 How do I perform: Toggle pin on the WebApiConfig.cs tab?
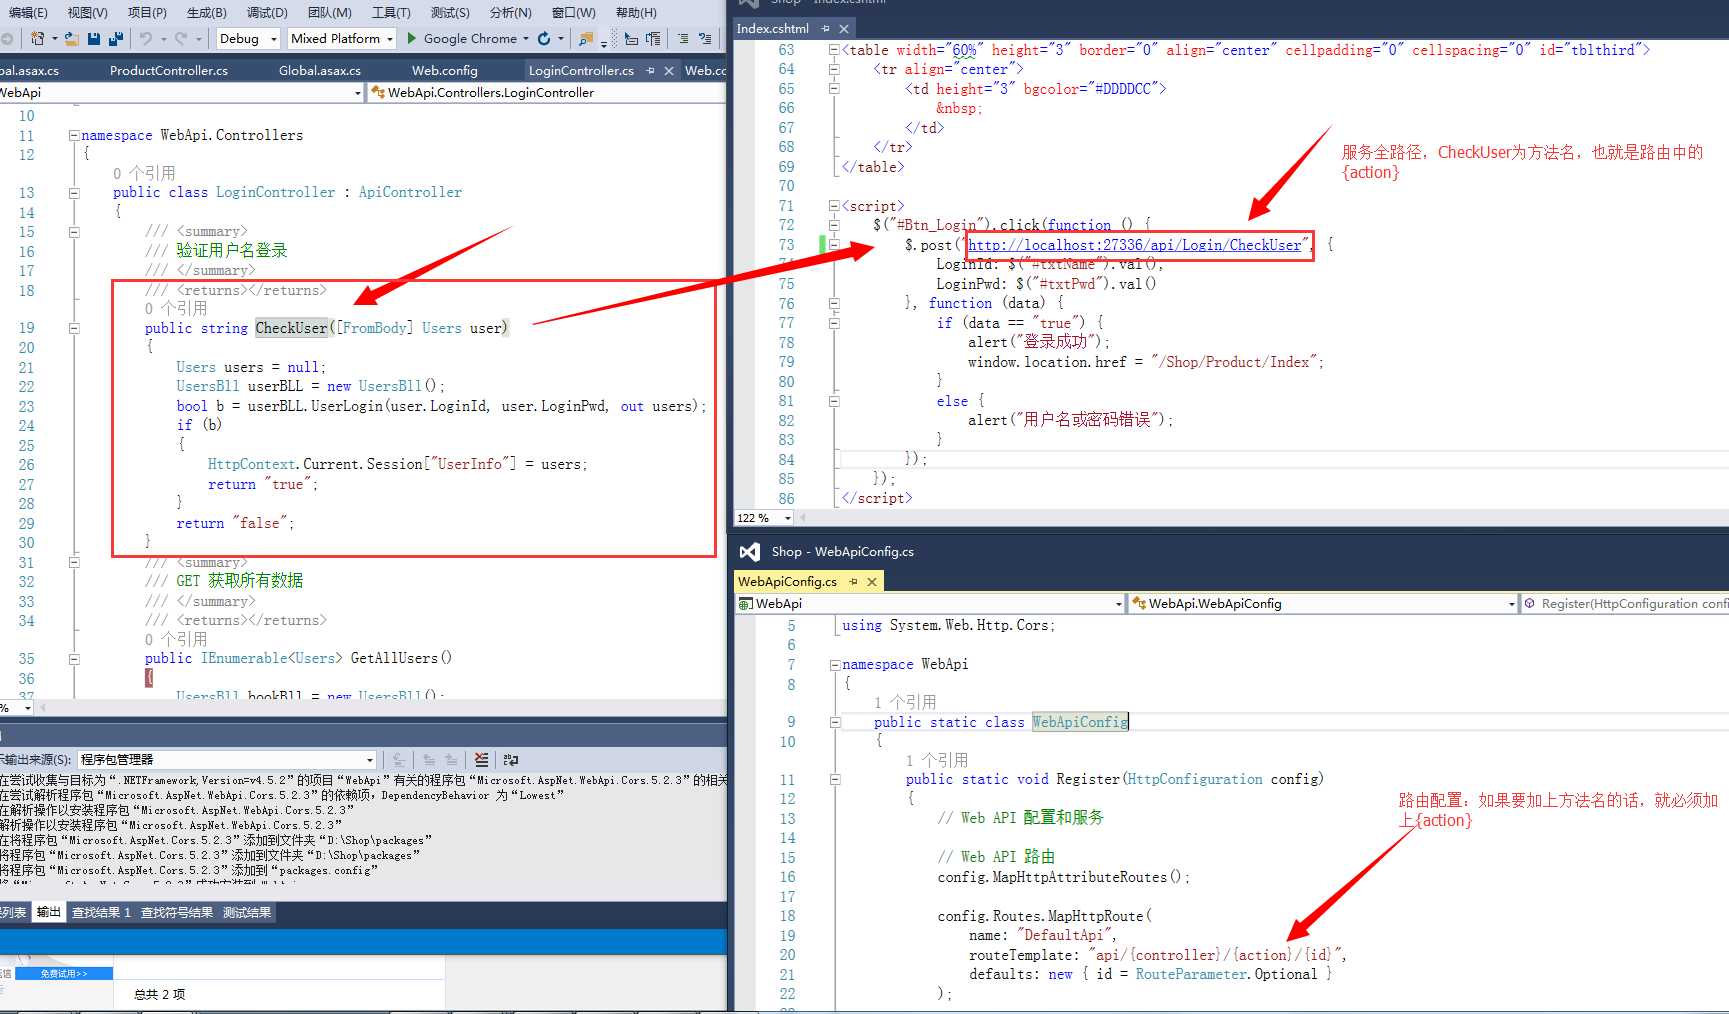click(853, 582)
